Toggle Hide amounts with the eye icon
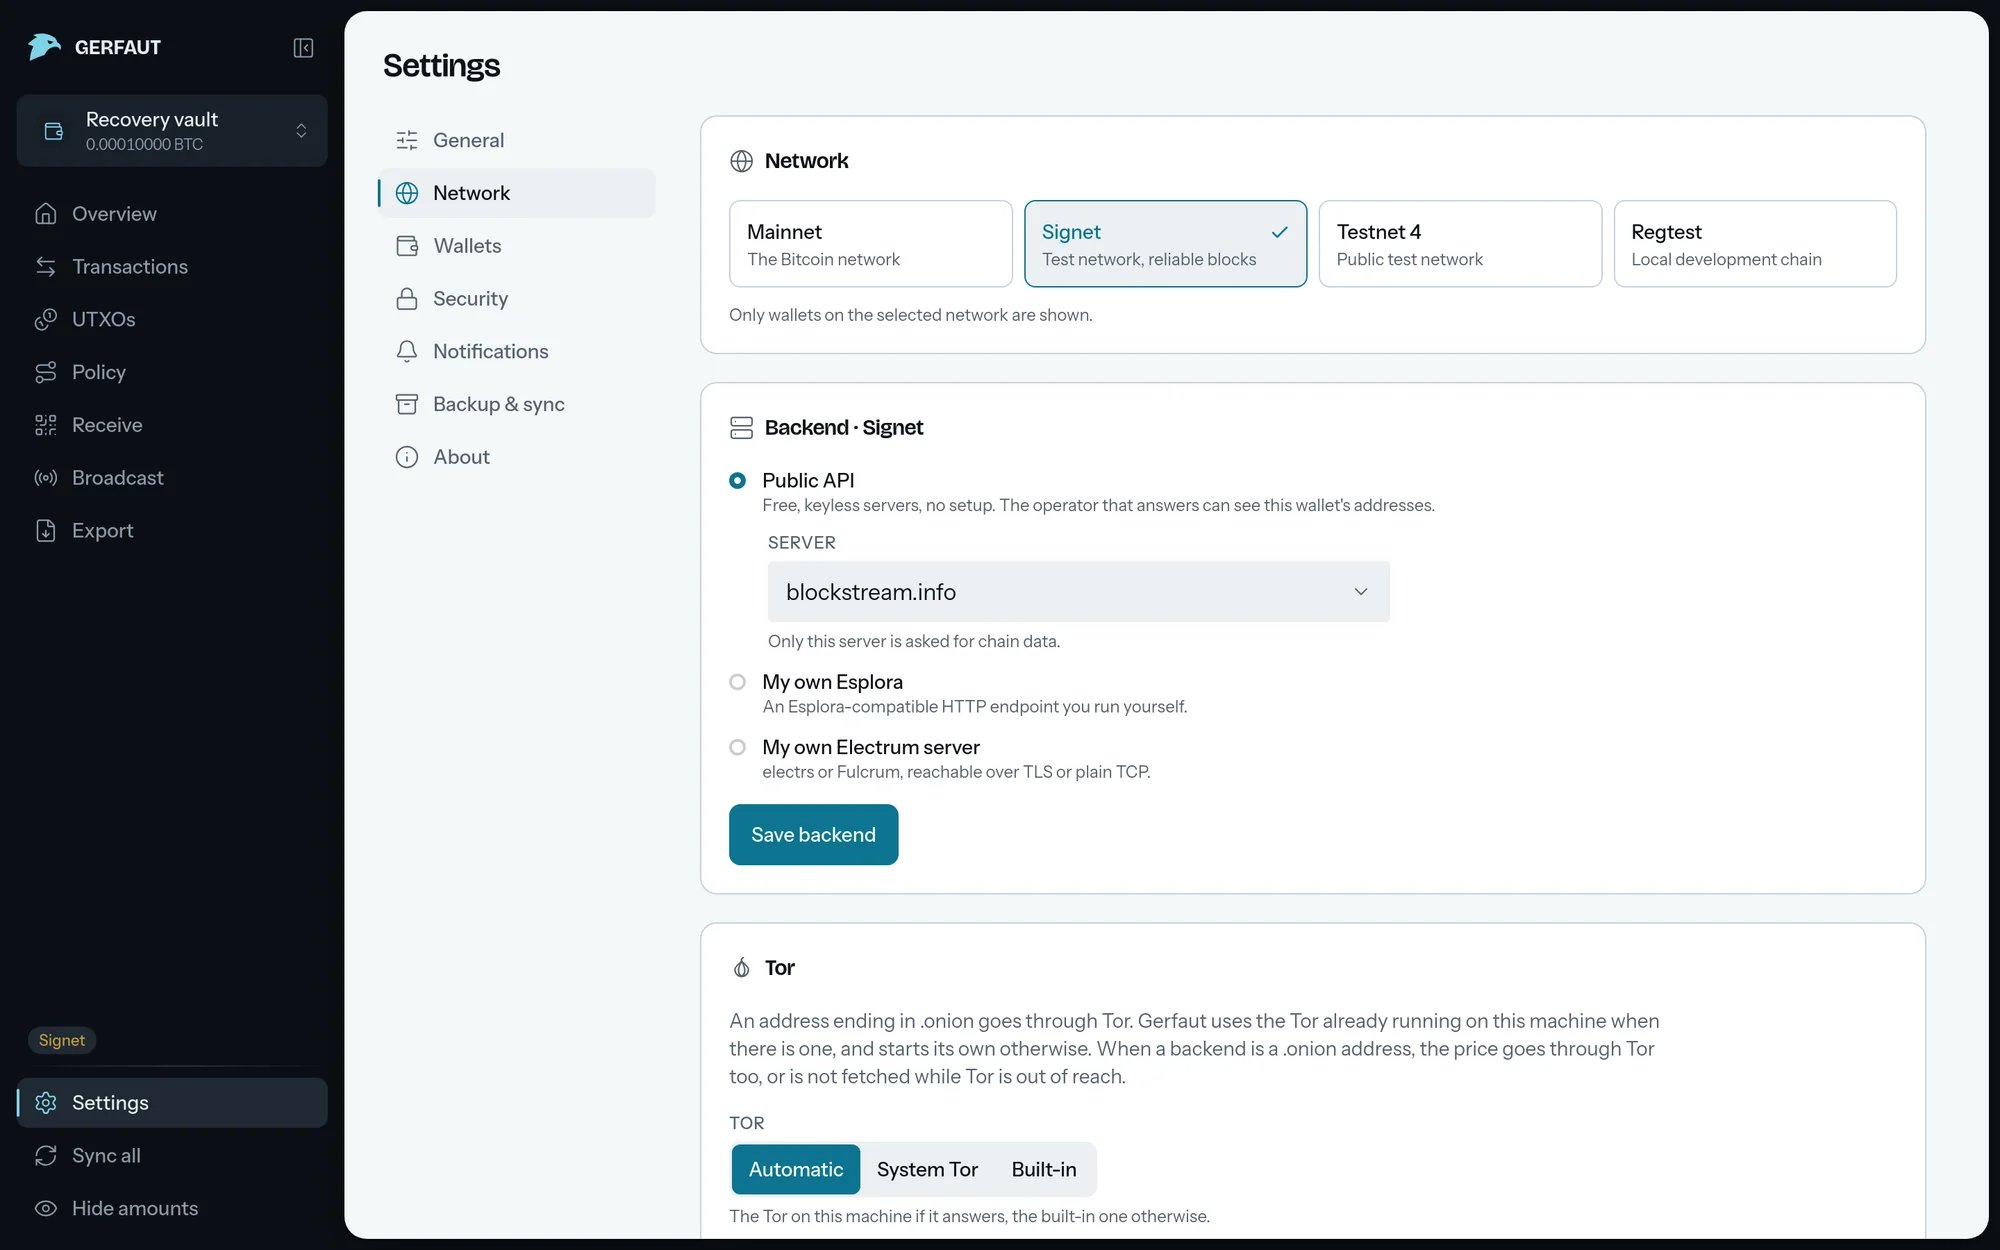This screenshot has height=1250, width=2000. coord(46,1209)
